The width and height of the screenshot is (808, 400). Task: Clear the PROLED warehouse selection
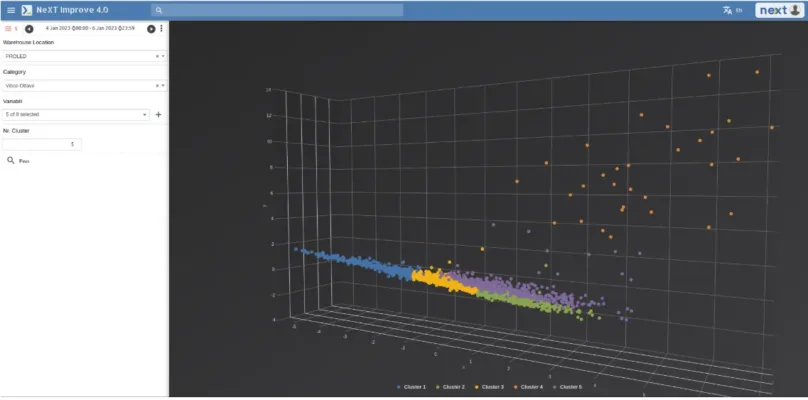[x=156, y=57]
